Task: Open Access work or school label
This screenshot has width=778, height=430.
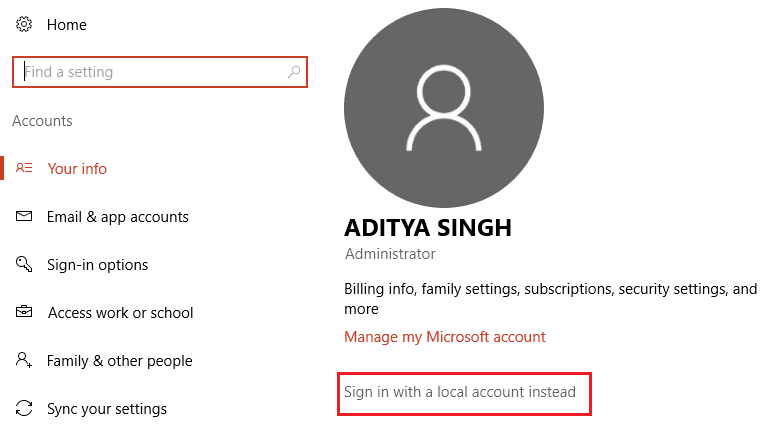Action: [x=120, y=313]
